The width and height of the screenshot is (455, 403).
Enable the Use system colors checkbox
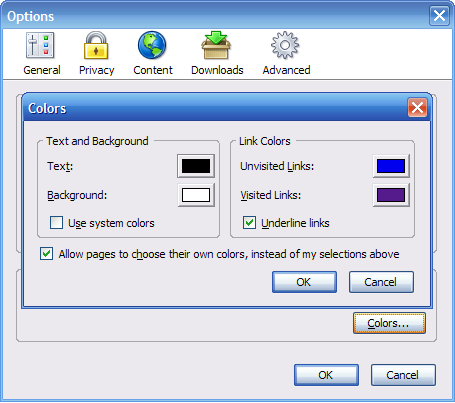[x=56, y=223]
